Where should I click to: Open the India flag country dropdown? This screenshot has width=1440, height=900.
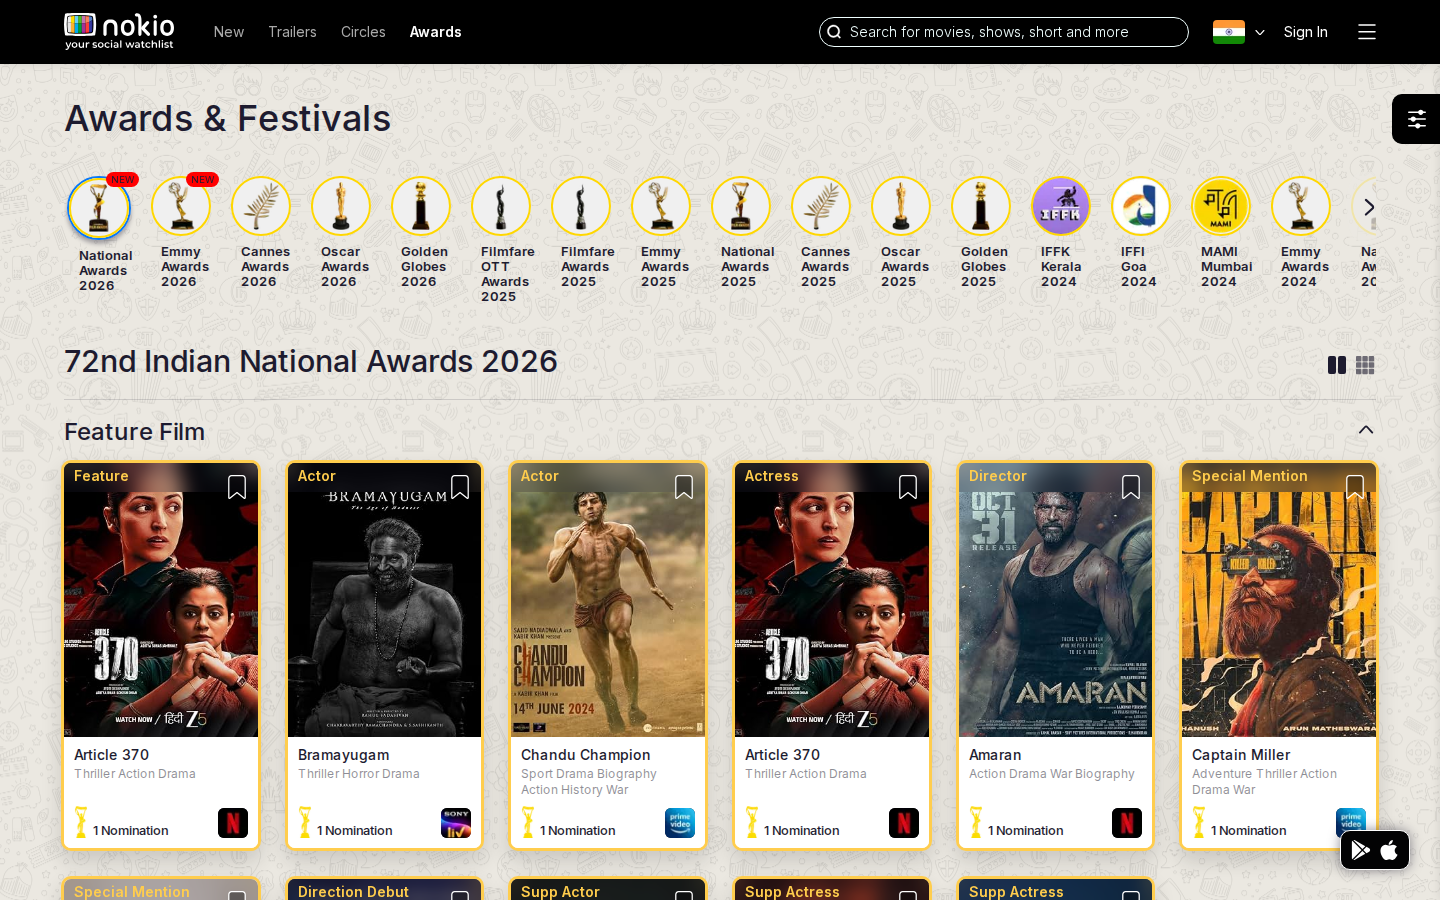coord(1239,32)
